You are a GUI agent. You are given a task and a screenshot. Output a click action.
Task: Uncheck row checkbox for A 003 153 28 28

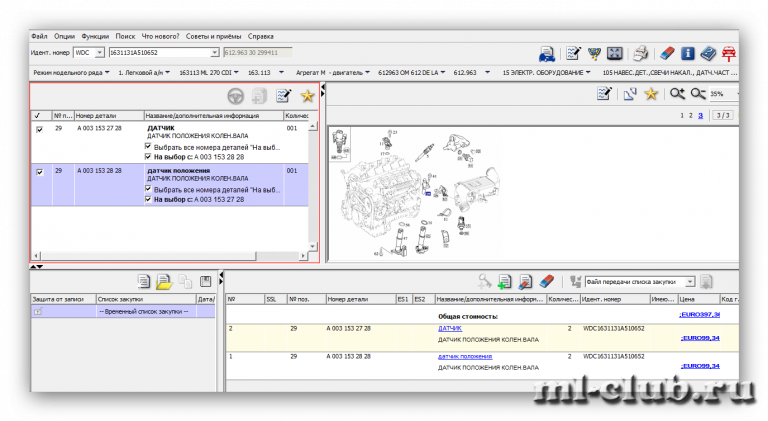[40, 172]
